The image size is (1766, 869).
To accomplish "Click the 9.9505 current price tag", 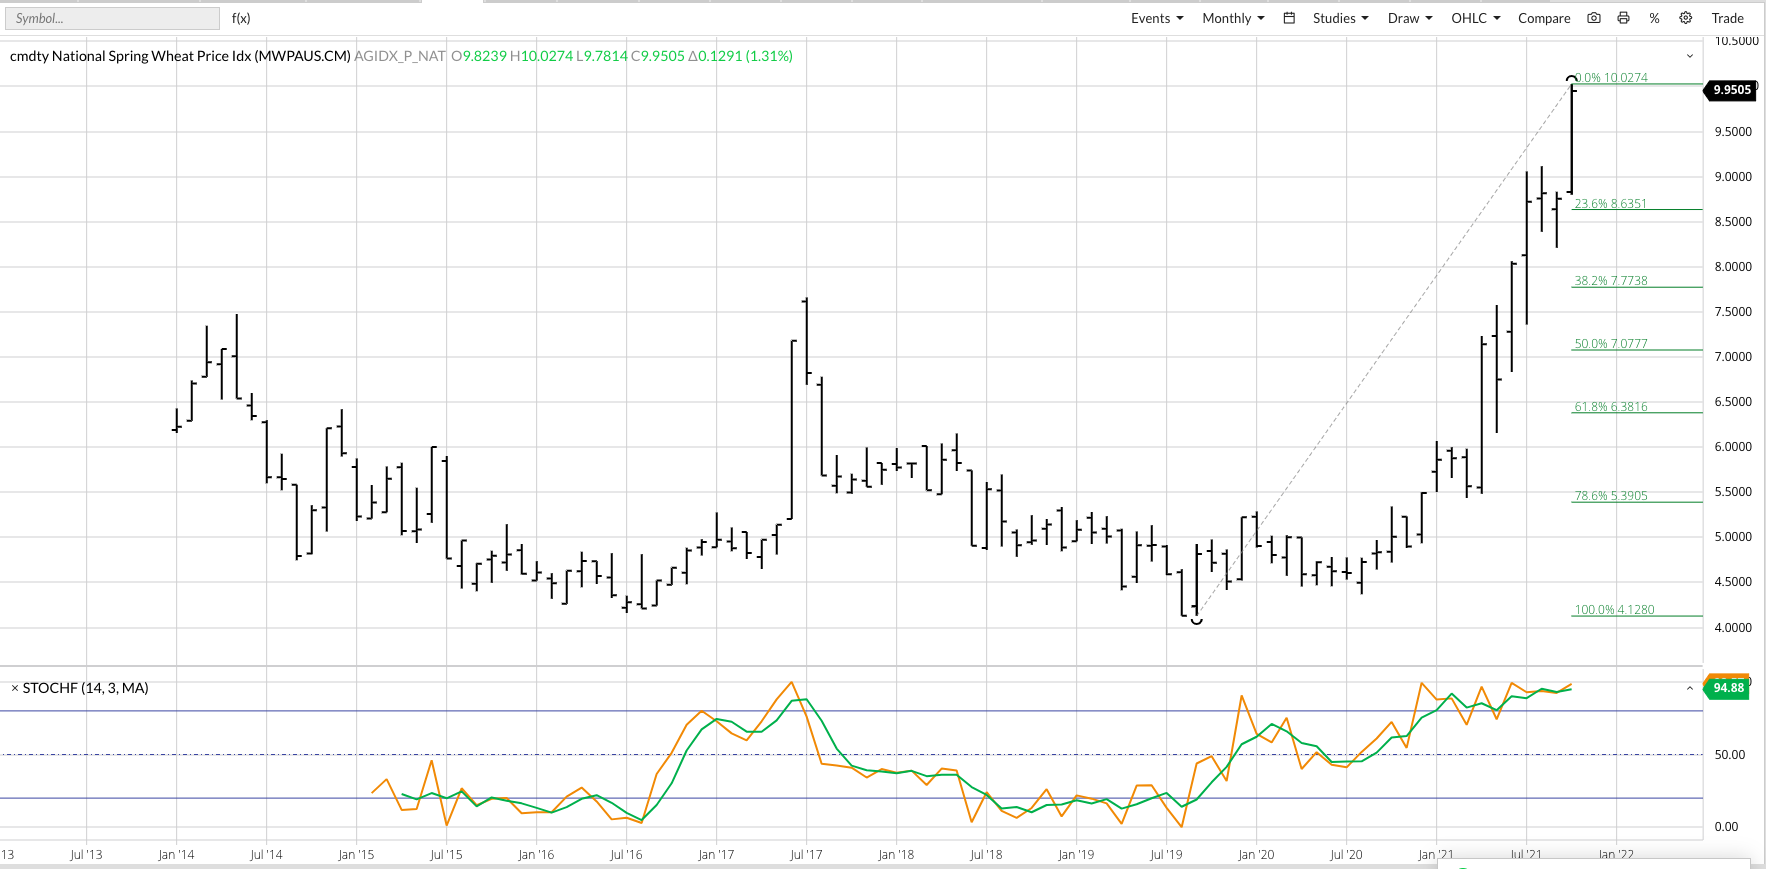I will 1731,90.
